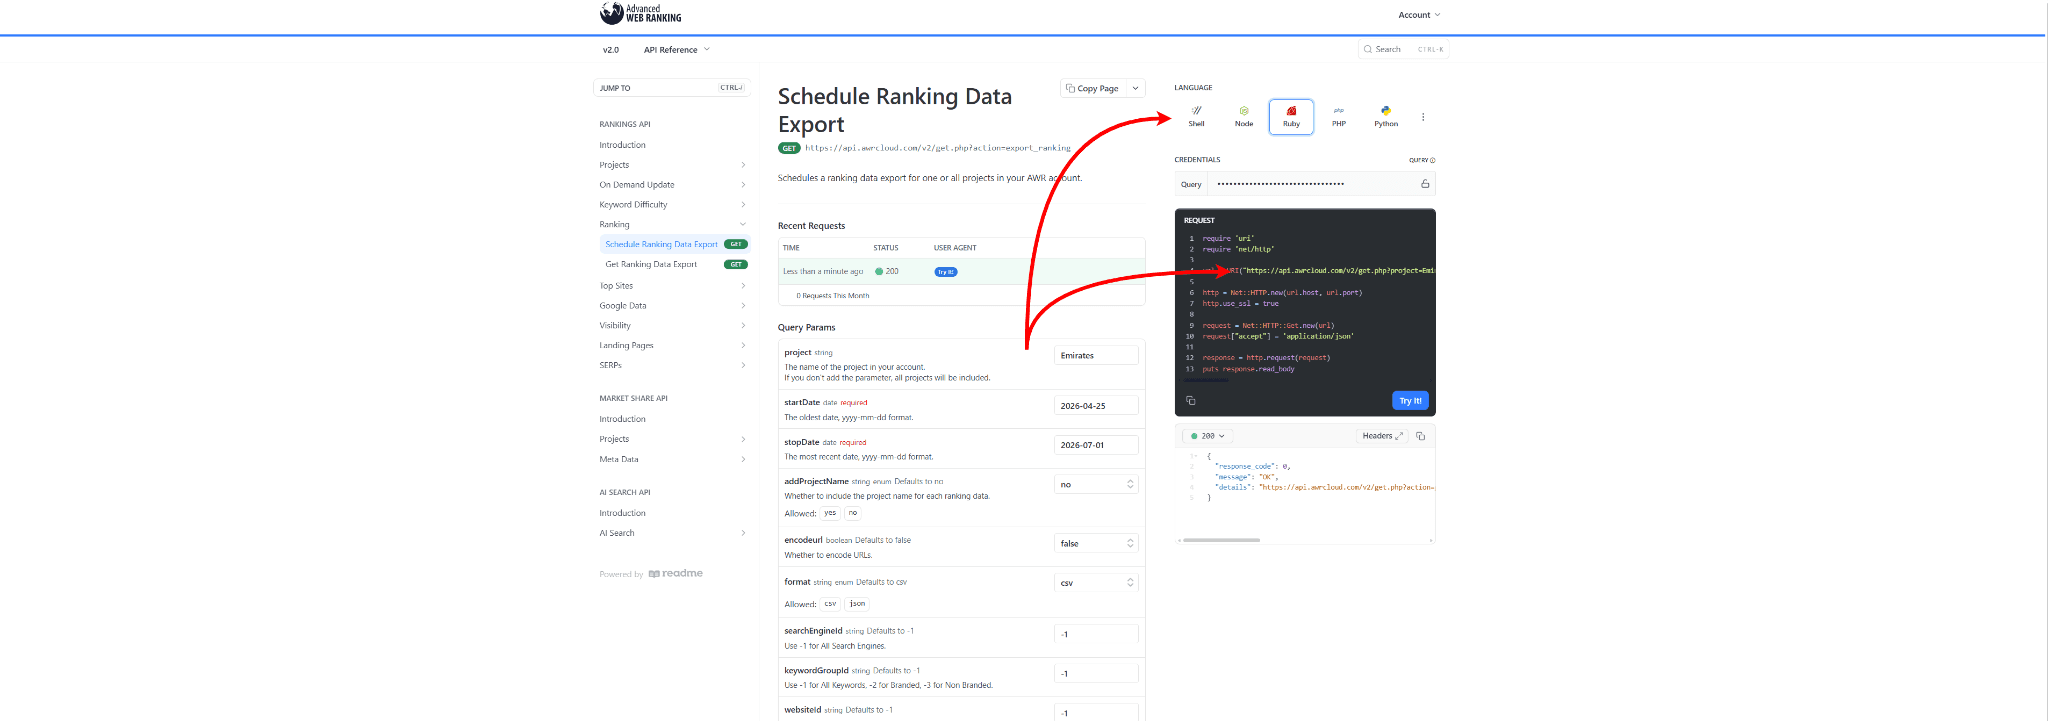Edit the stopDate field
Screen dimensions: 2048x721
[x=1096, y=445]
